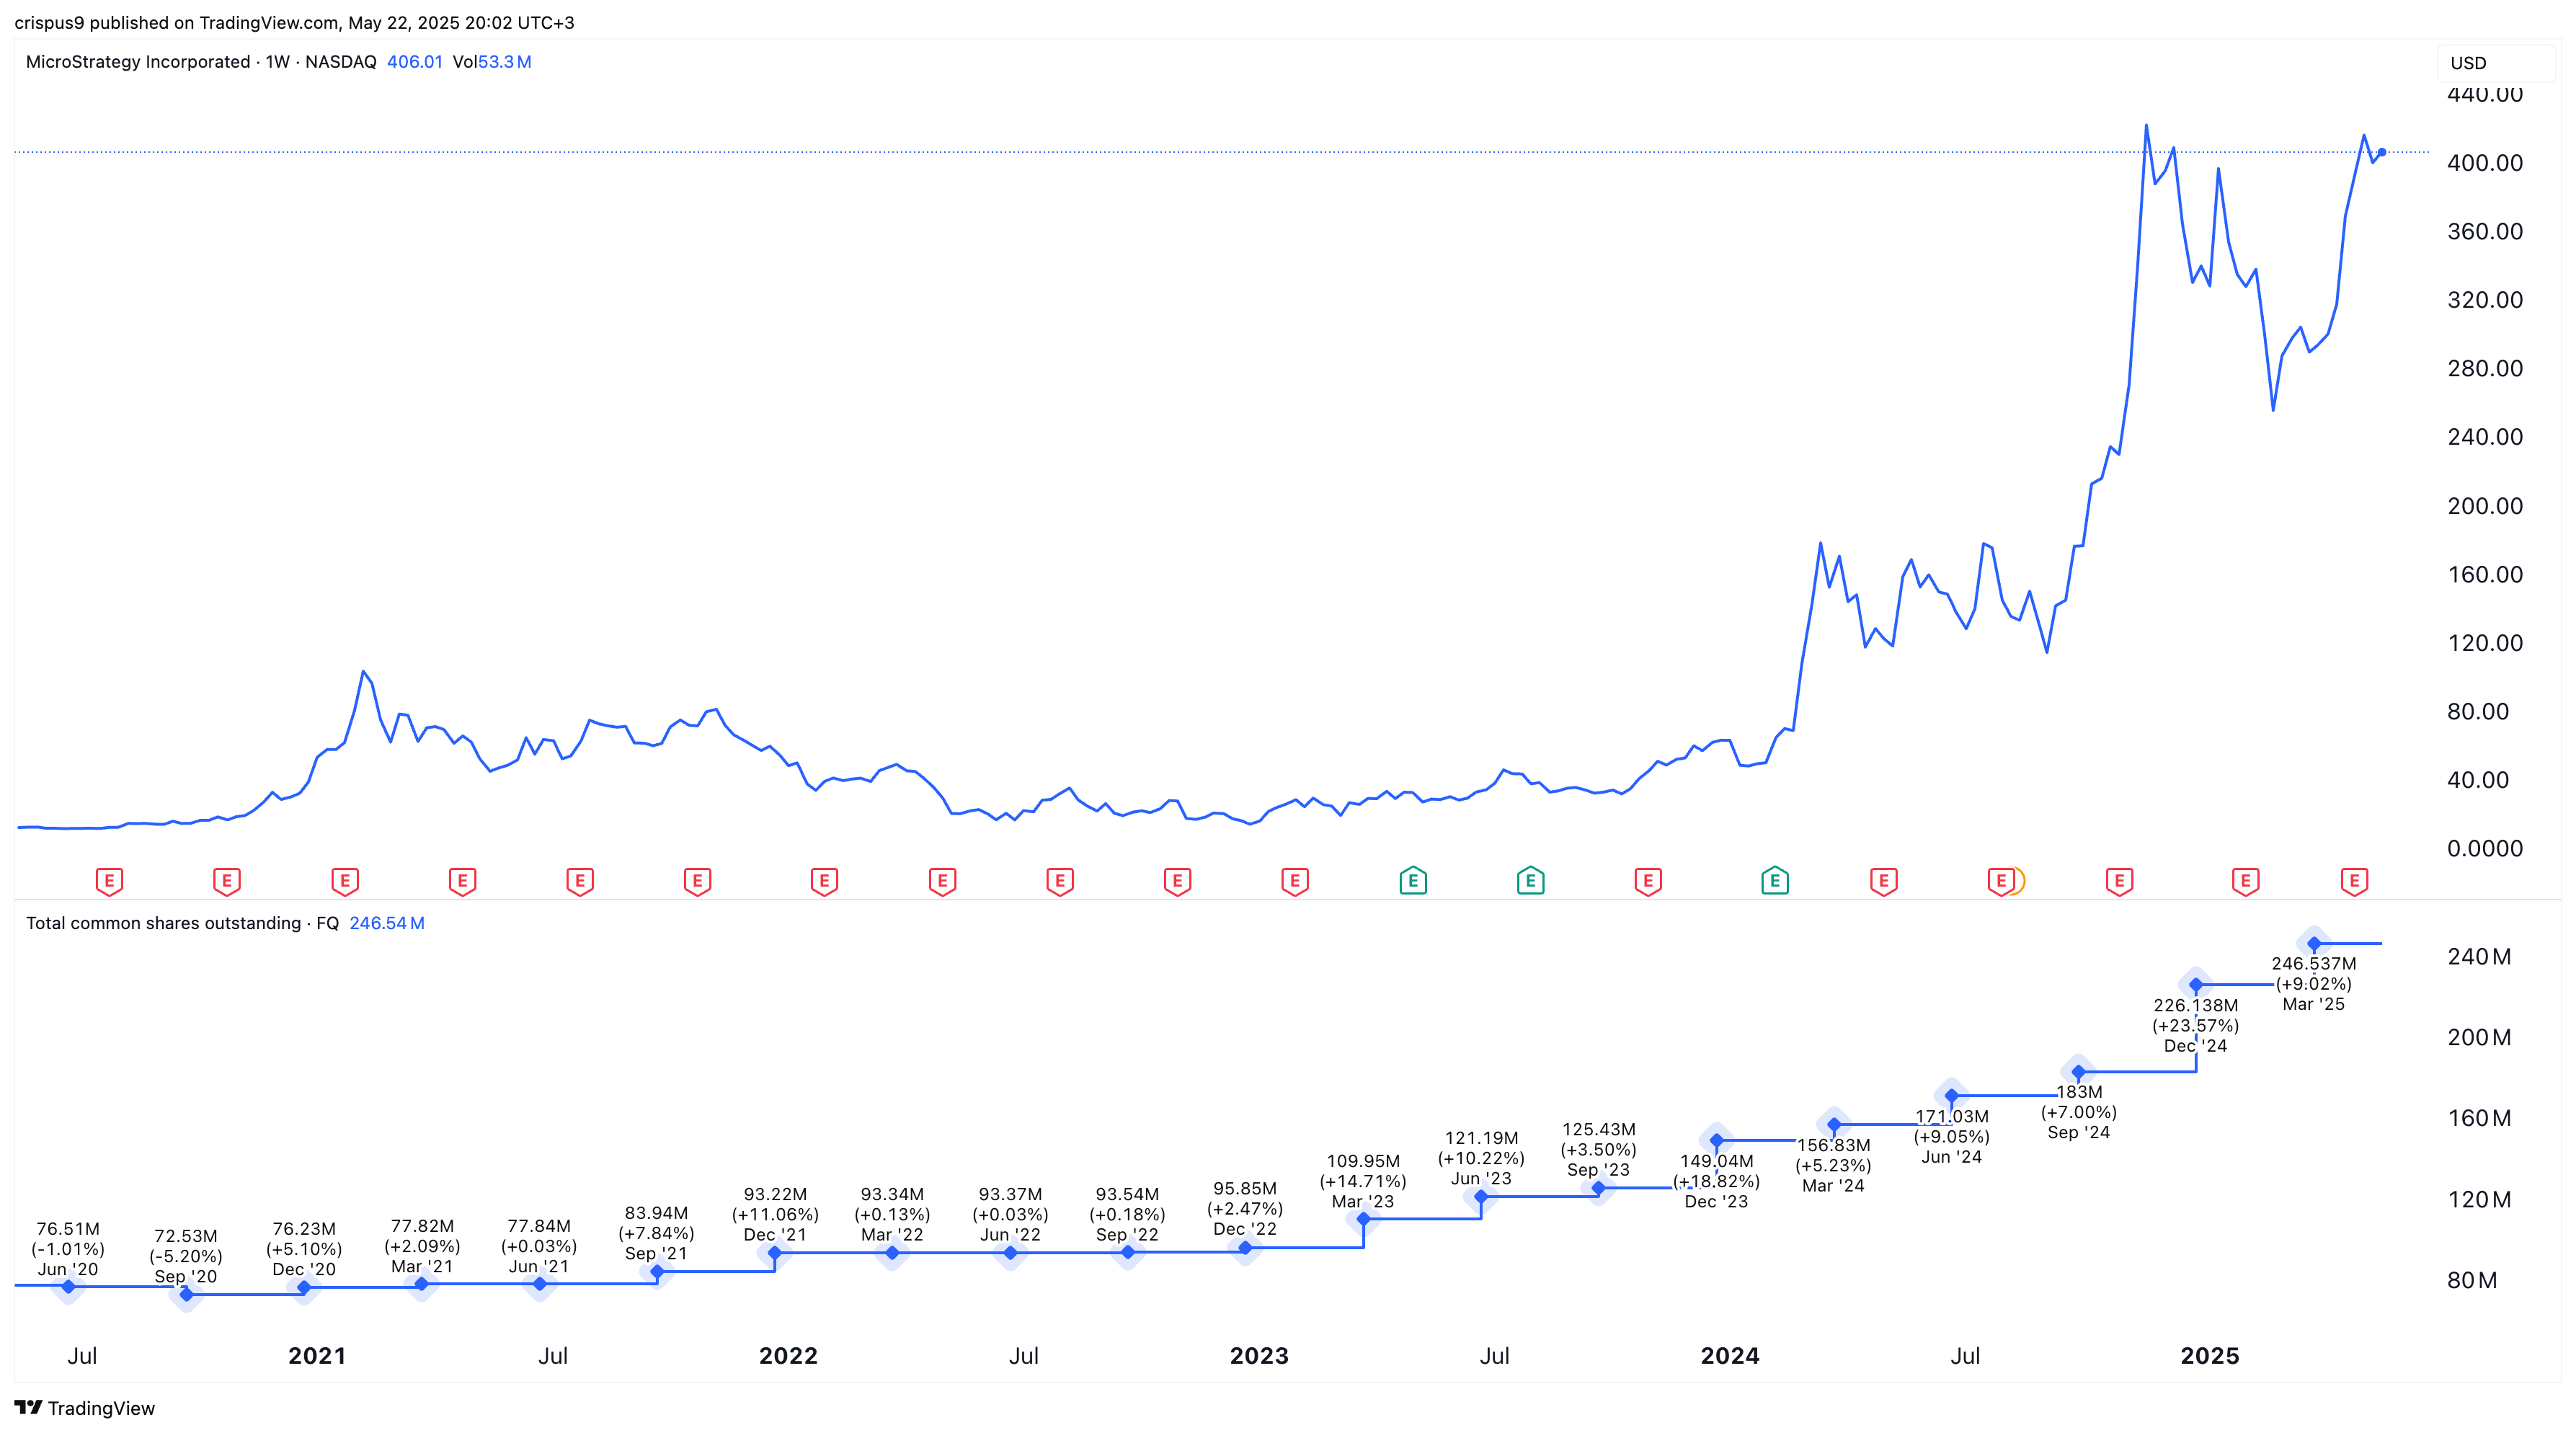Viewport: 2576px width, 1433px height.
Task: Click the 400.00 price axis label
Action: coord(2485,163)
